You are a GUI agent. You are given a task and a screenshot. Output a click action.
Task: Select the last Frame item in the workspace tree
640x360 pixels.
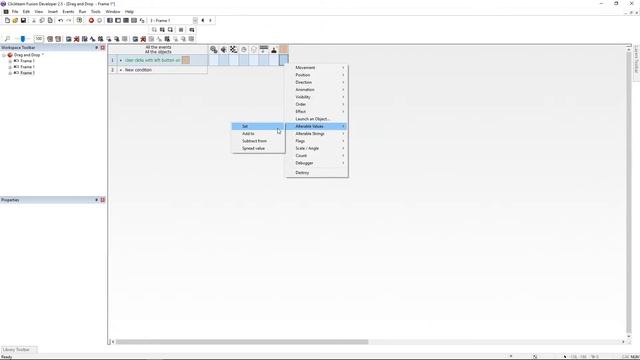(27, 73)
